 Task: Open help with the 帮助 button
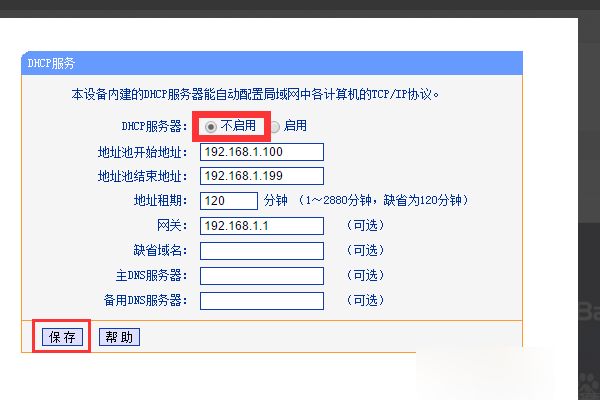119,337
